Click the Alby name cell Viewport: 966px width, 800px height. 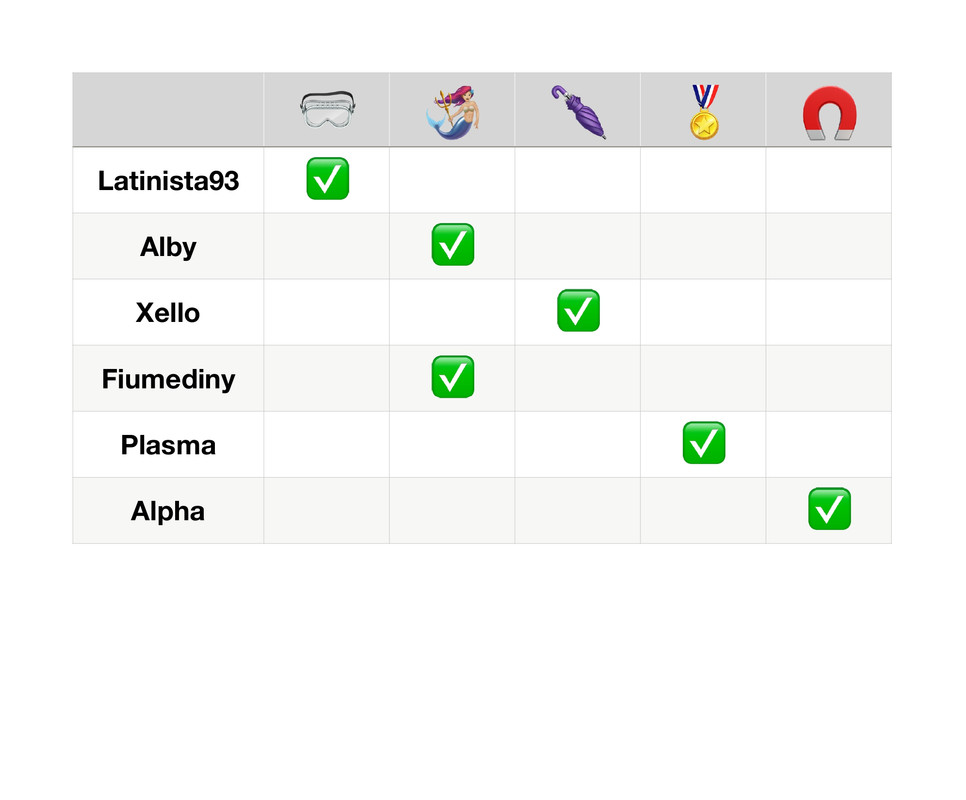(168, 247)
